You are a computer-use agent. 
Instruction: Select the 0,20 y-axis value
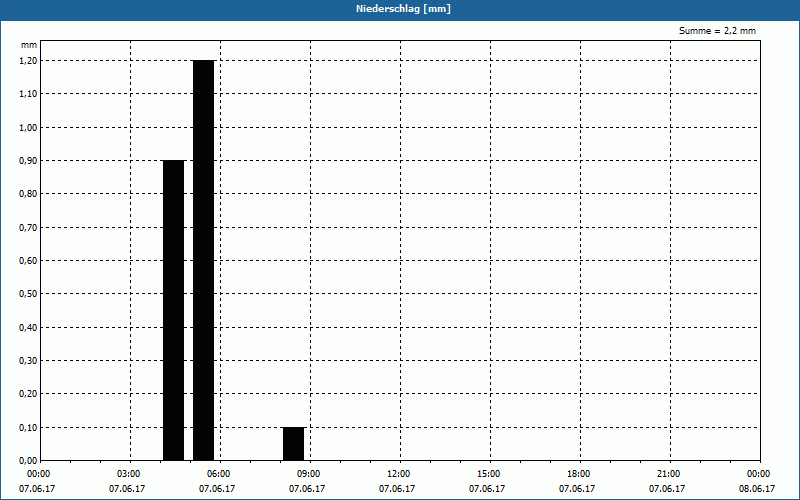29,394
